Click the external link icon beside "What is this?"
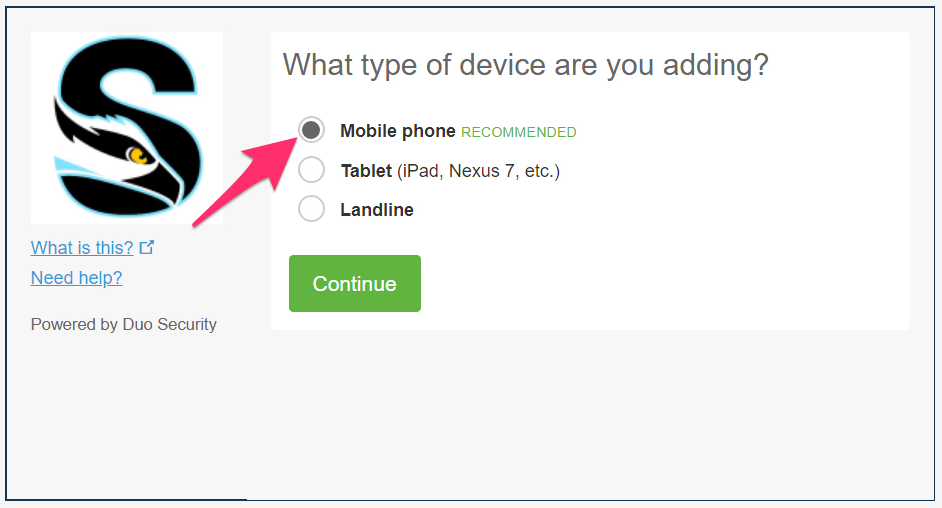The image size is (942, 508). (x=147, y=247)
